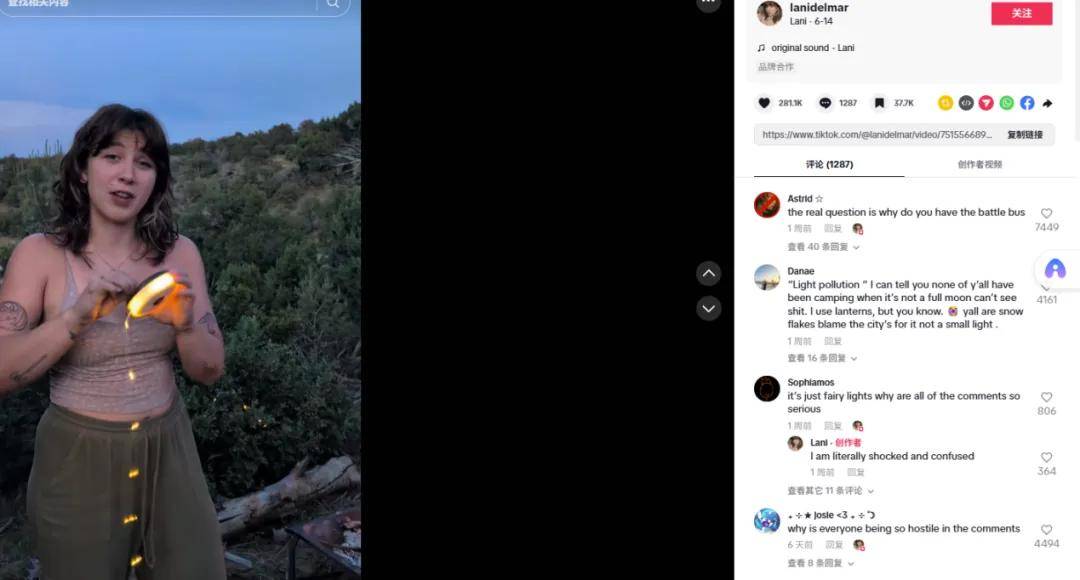The height and width of the screenshot is (580, 1080).
Task: Like Josie's hostile comments remark
Action: coord(1046,530)
